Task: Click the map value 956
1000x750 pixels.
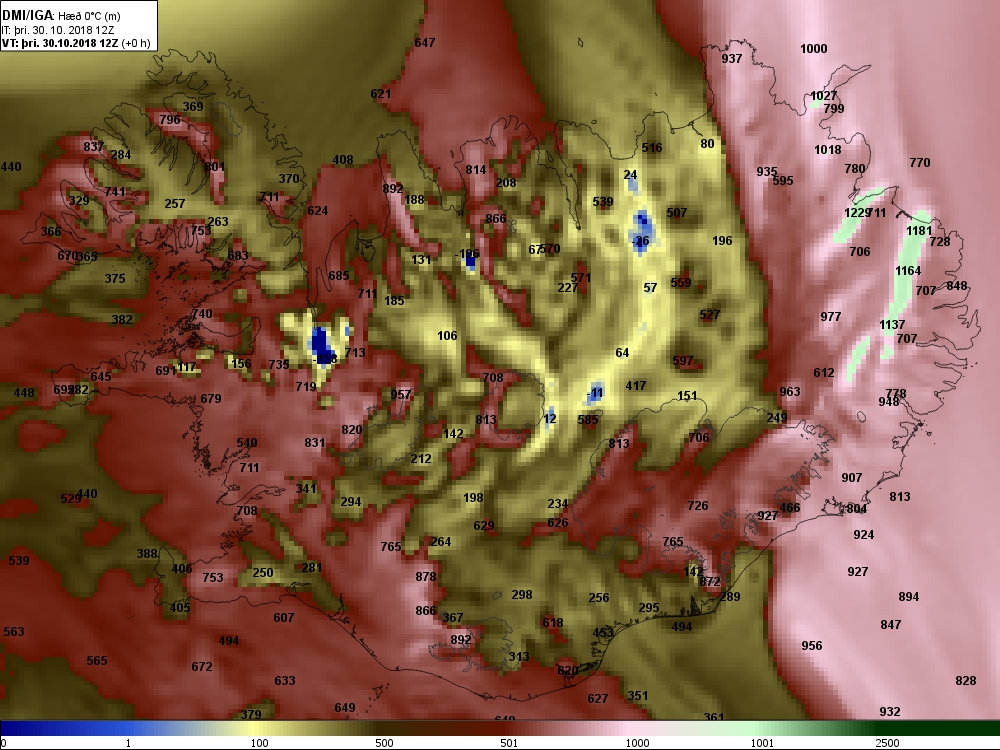Action: tap(811, 646)
